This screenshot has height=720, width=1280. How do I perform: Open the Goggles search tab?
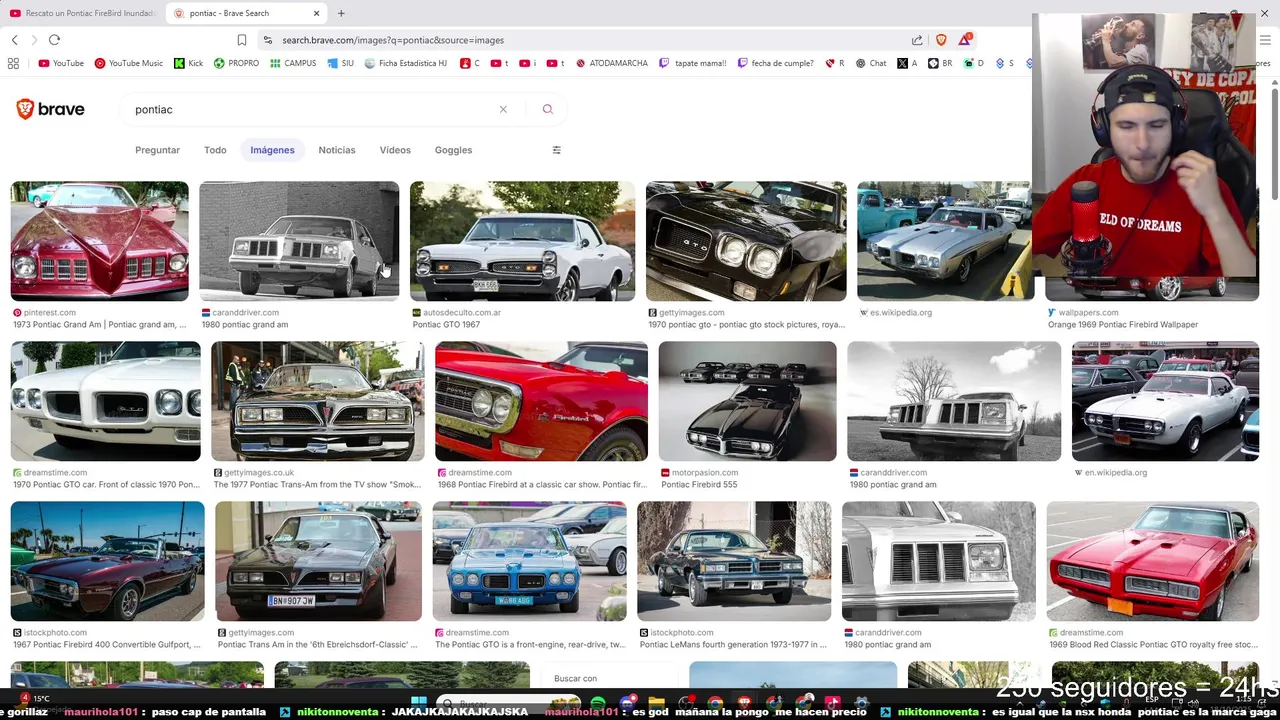[453, 150]
